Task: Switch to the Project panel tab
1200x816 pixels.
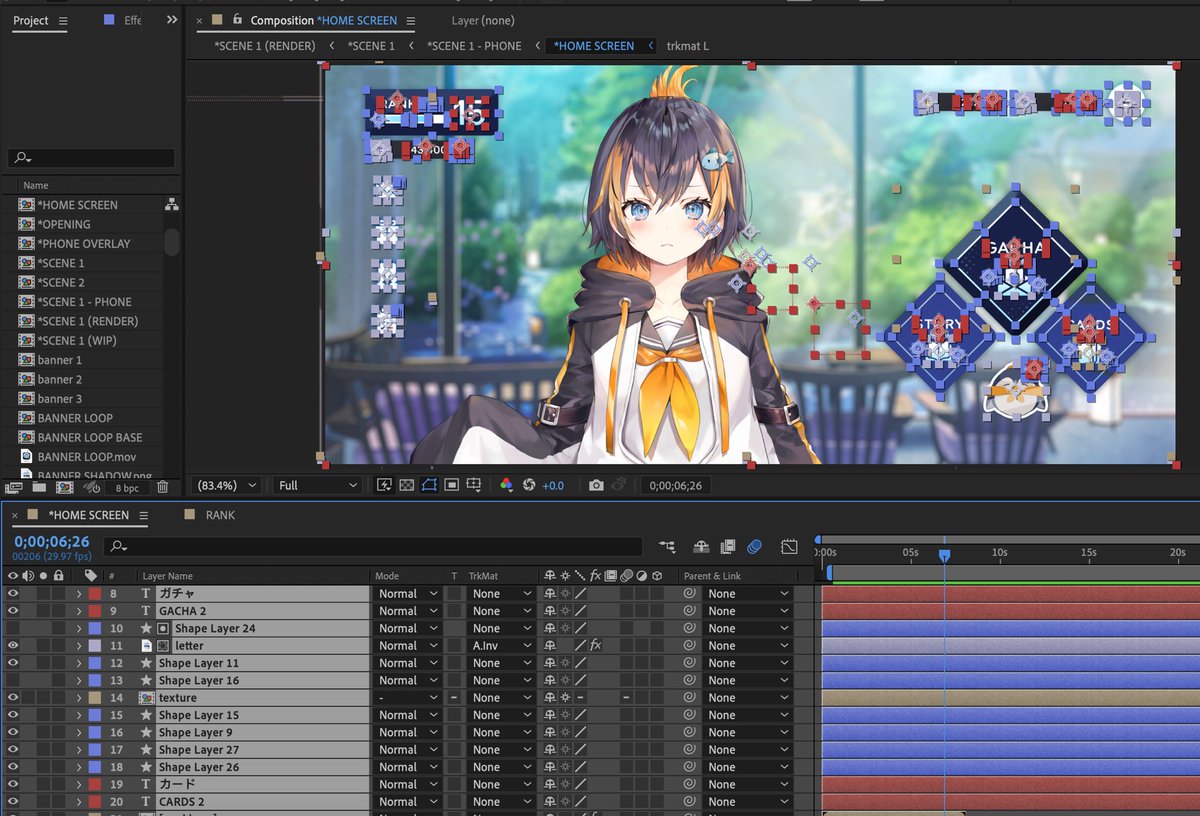Action: point(31,20)
